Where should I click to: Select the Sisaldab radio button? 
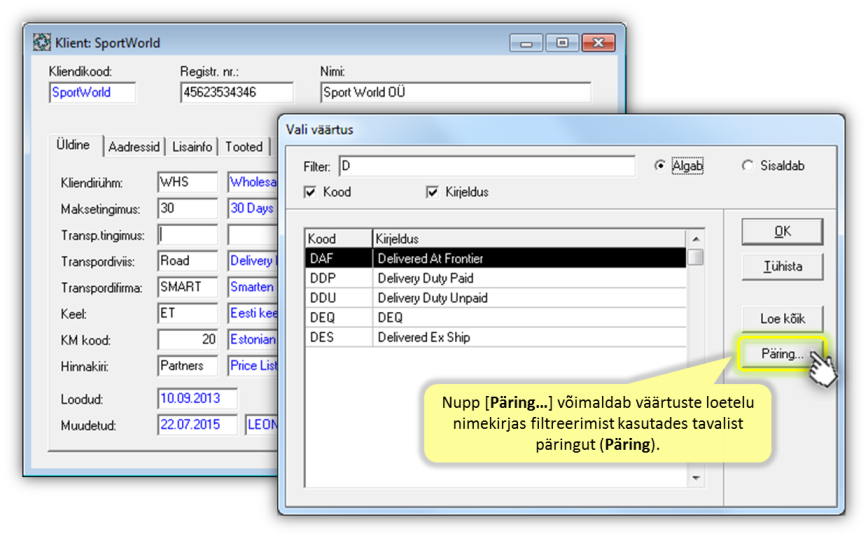click(748, 166)
